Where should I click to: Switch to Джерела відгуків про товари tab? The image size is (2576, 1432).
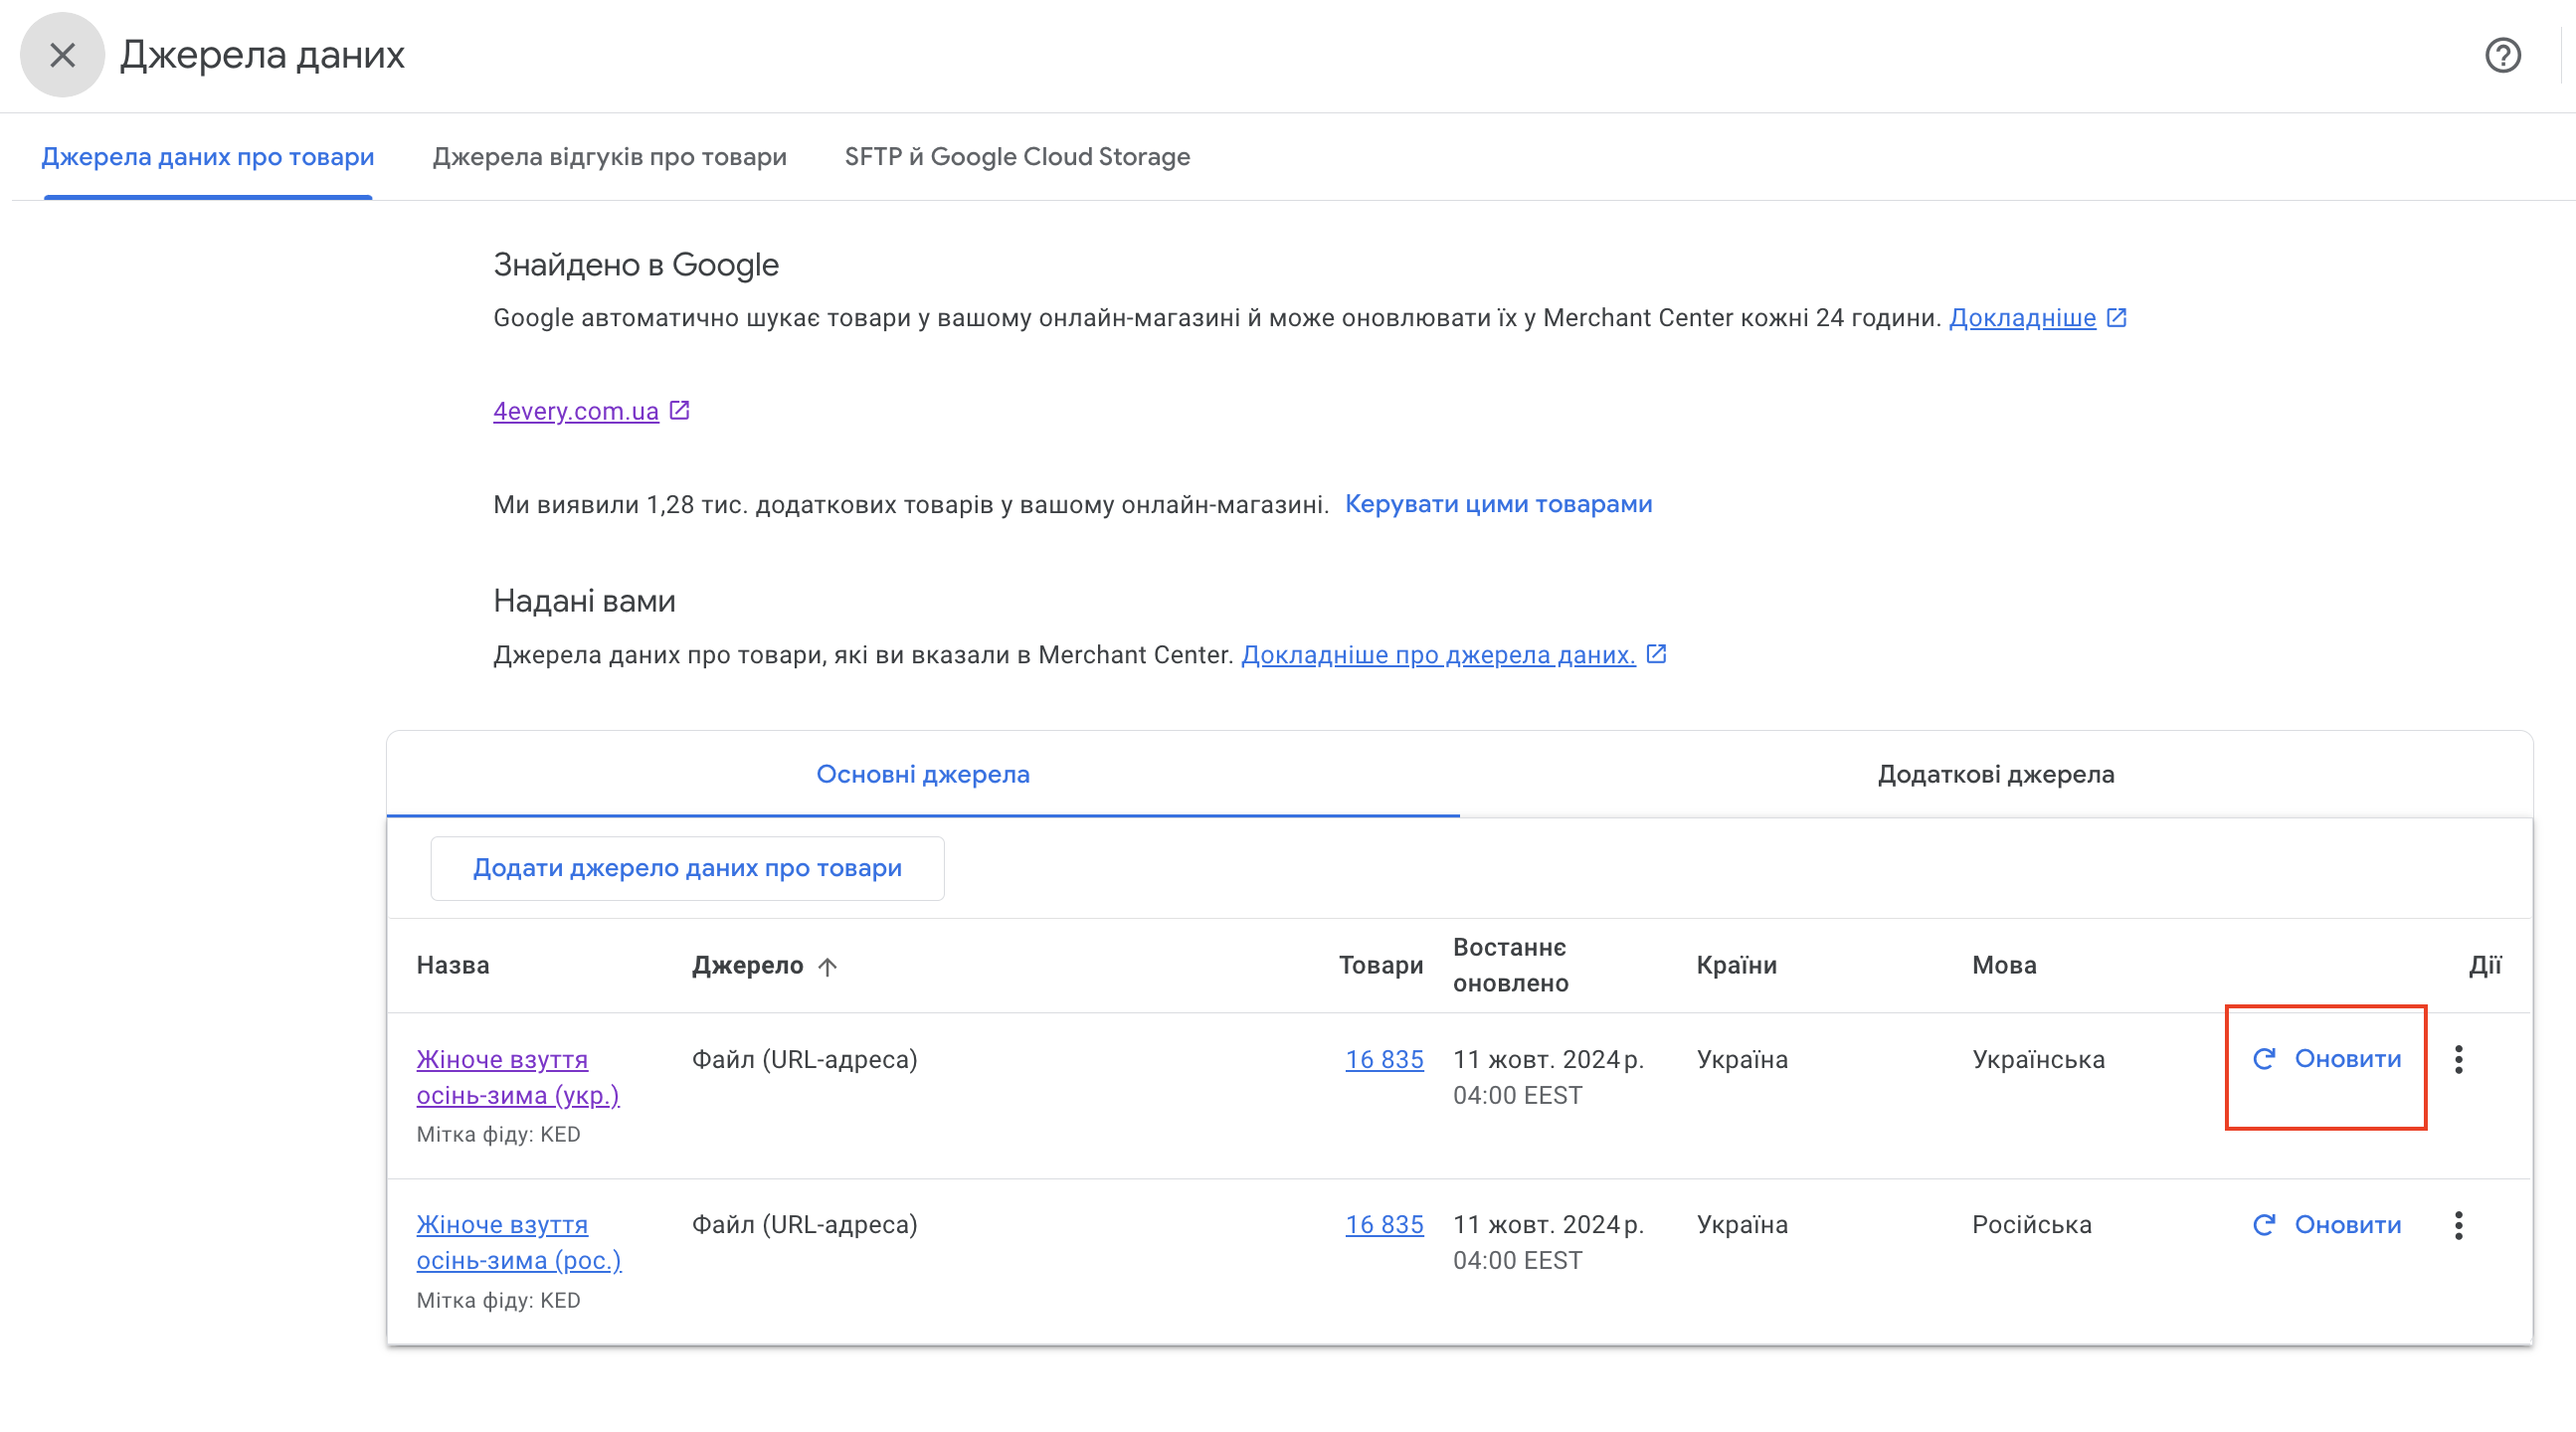click(x=609, y=157)
